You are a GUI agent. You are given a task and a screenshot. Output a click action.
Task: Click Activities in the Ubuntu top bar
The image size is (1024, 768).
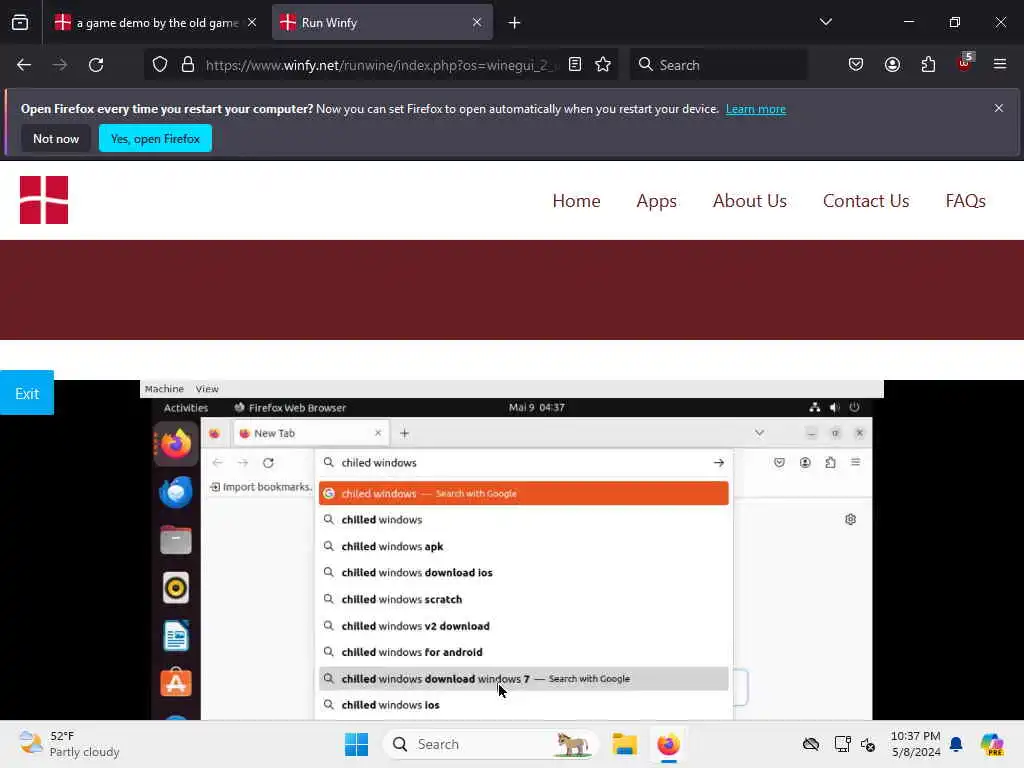pyautogui.click(x=185, y=408)
